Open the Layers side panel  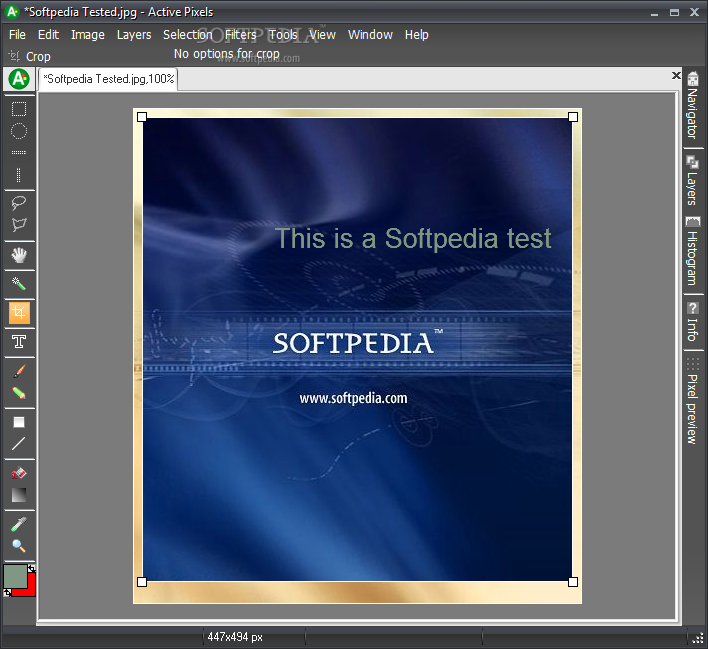click(x=692, y=180)
